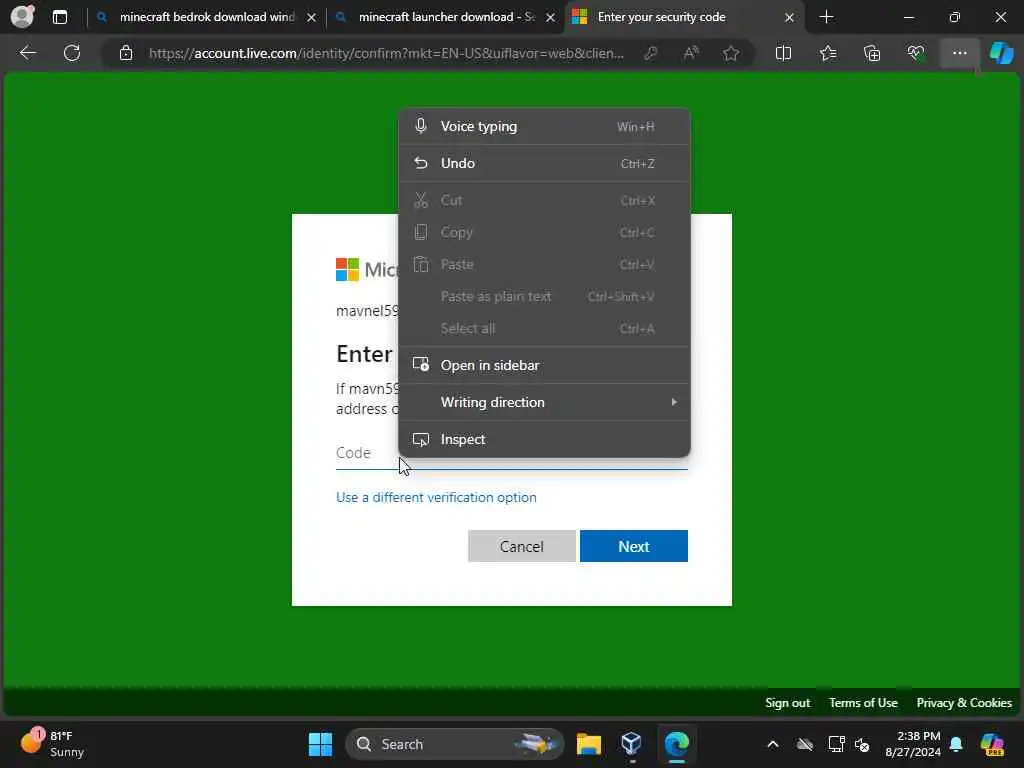Open a new tab with the plus button

pos(826,17)
